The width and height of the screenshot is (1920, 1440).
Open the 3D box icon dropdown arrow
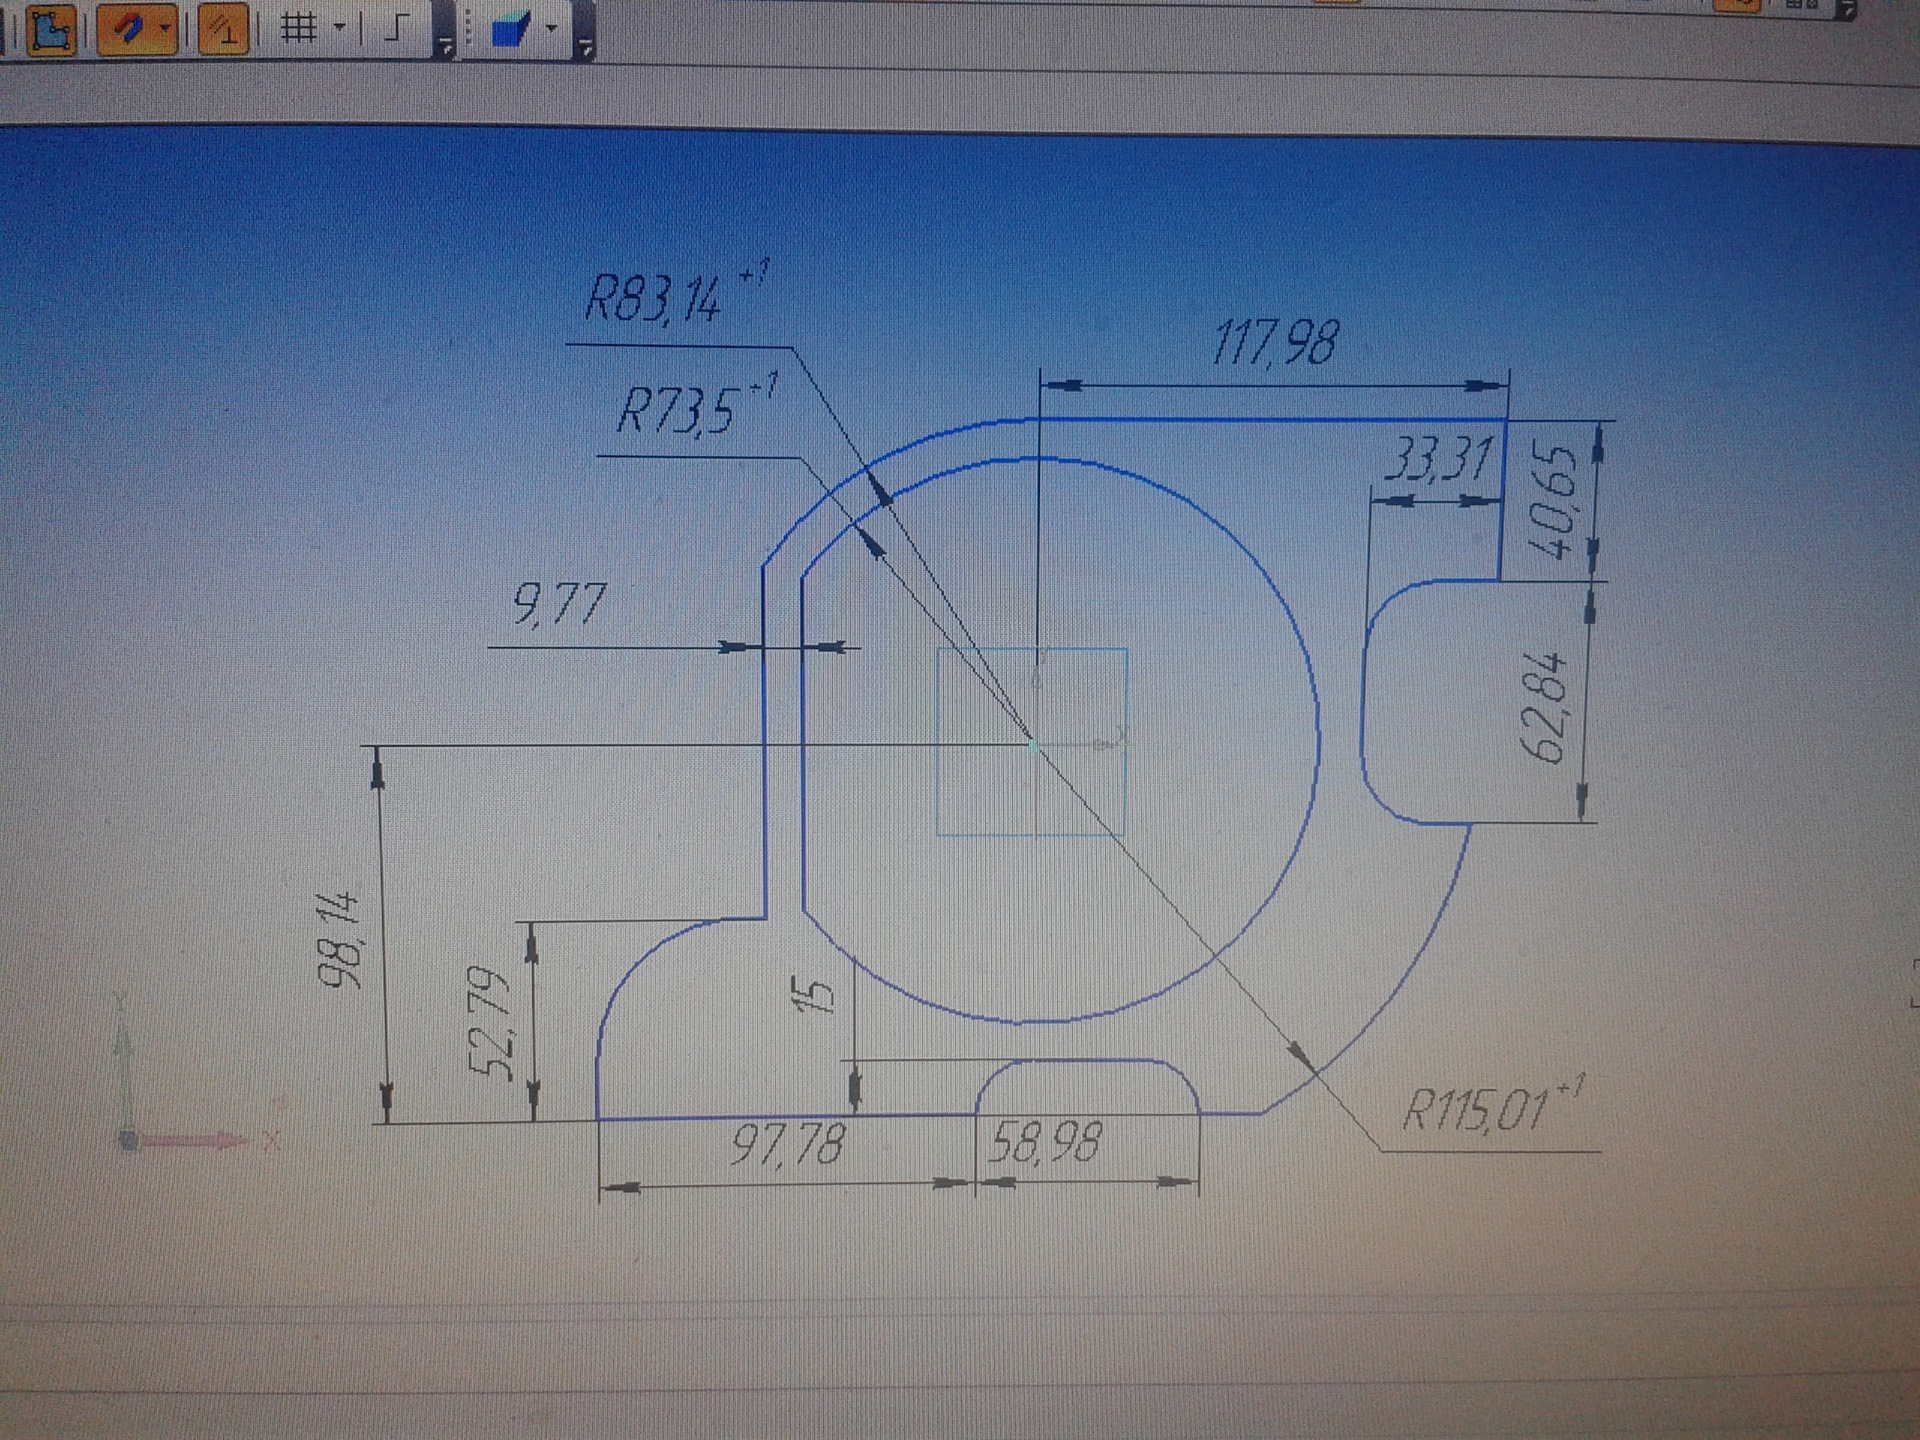(551, 29)
